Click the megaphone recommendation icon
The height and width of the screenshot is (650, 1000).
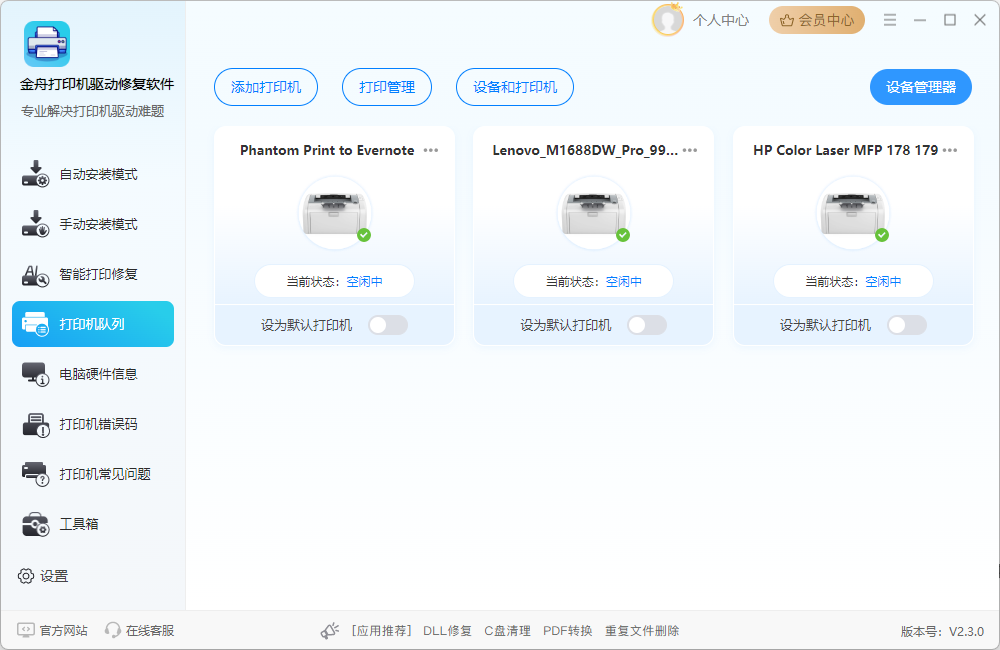click(x=330, y=631)
